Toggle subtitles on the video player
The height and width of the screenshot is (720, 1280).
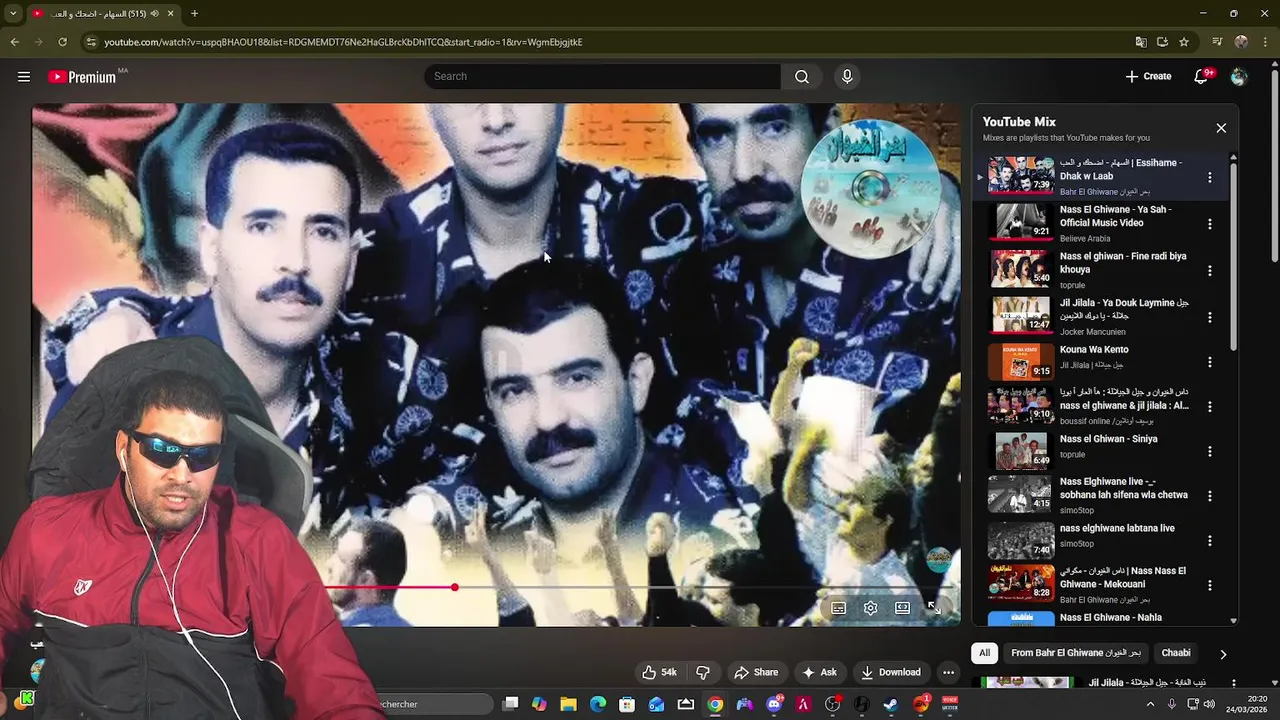(x=839, y=608)
